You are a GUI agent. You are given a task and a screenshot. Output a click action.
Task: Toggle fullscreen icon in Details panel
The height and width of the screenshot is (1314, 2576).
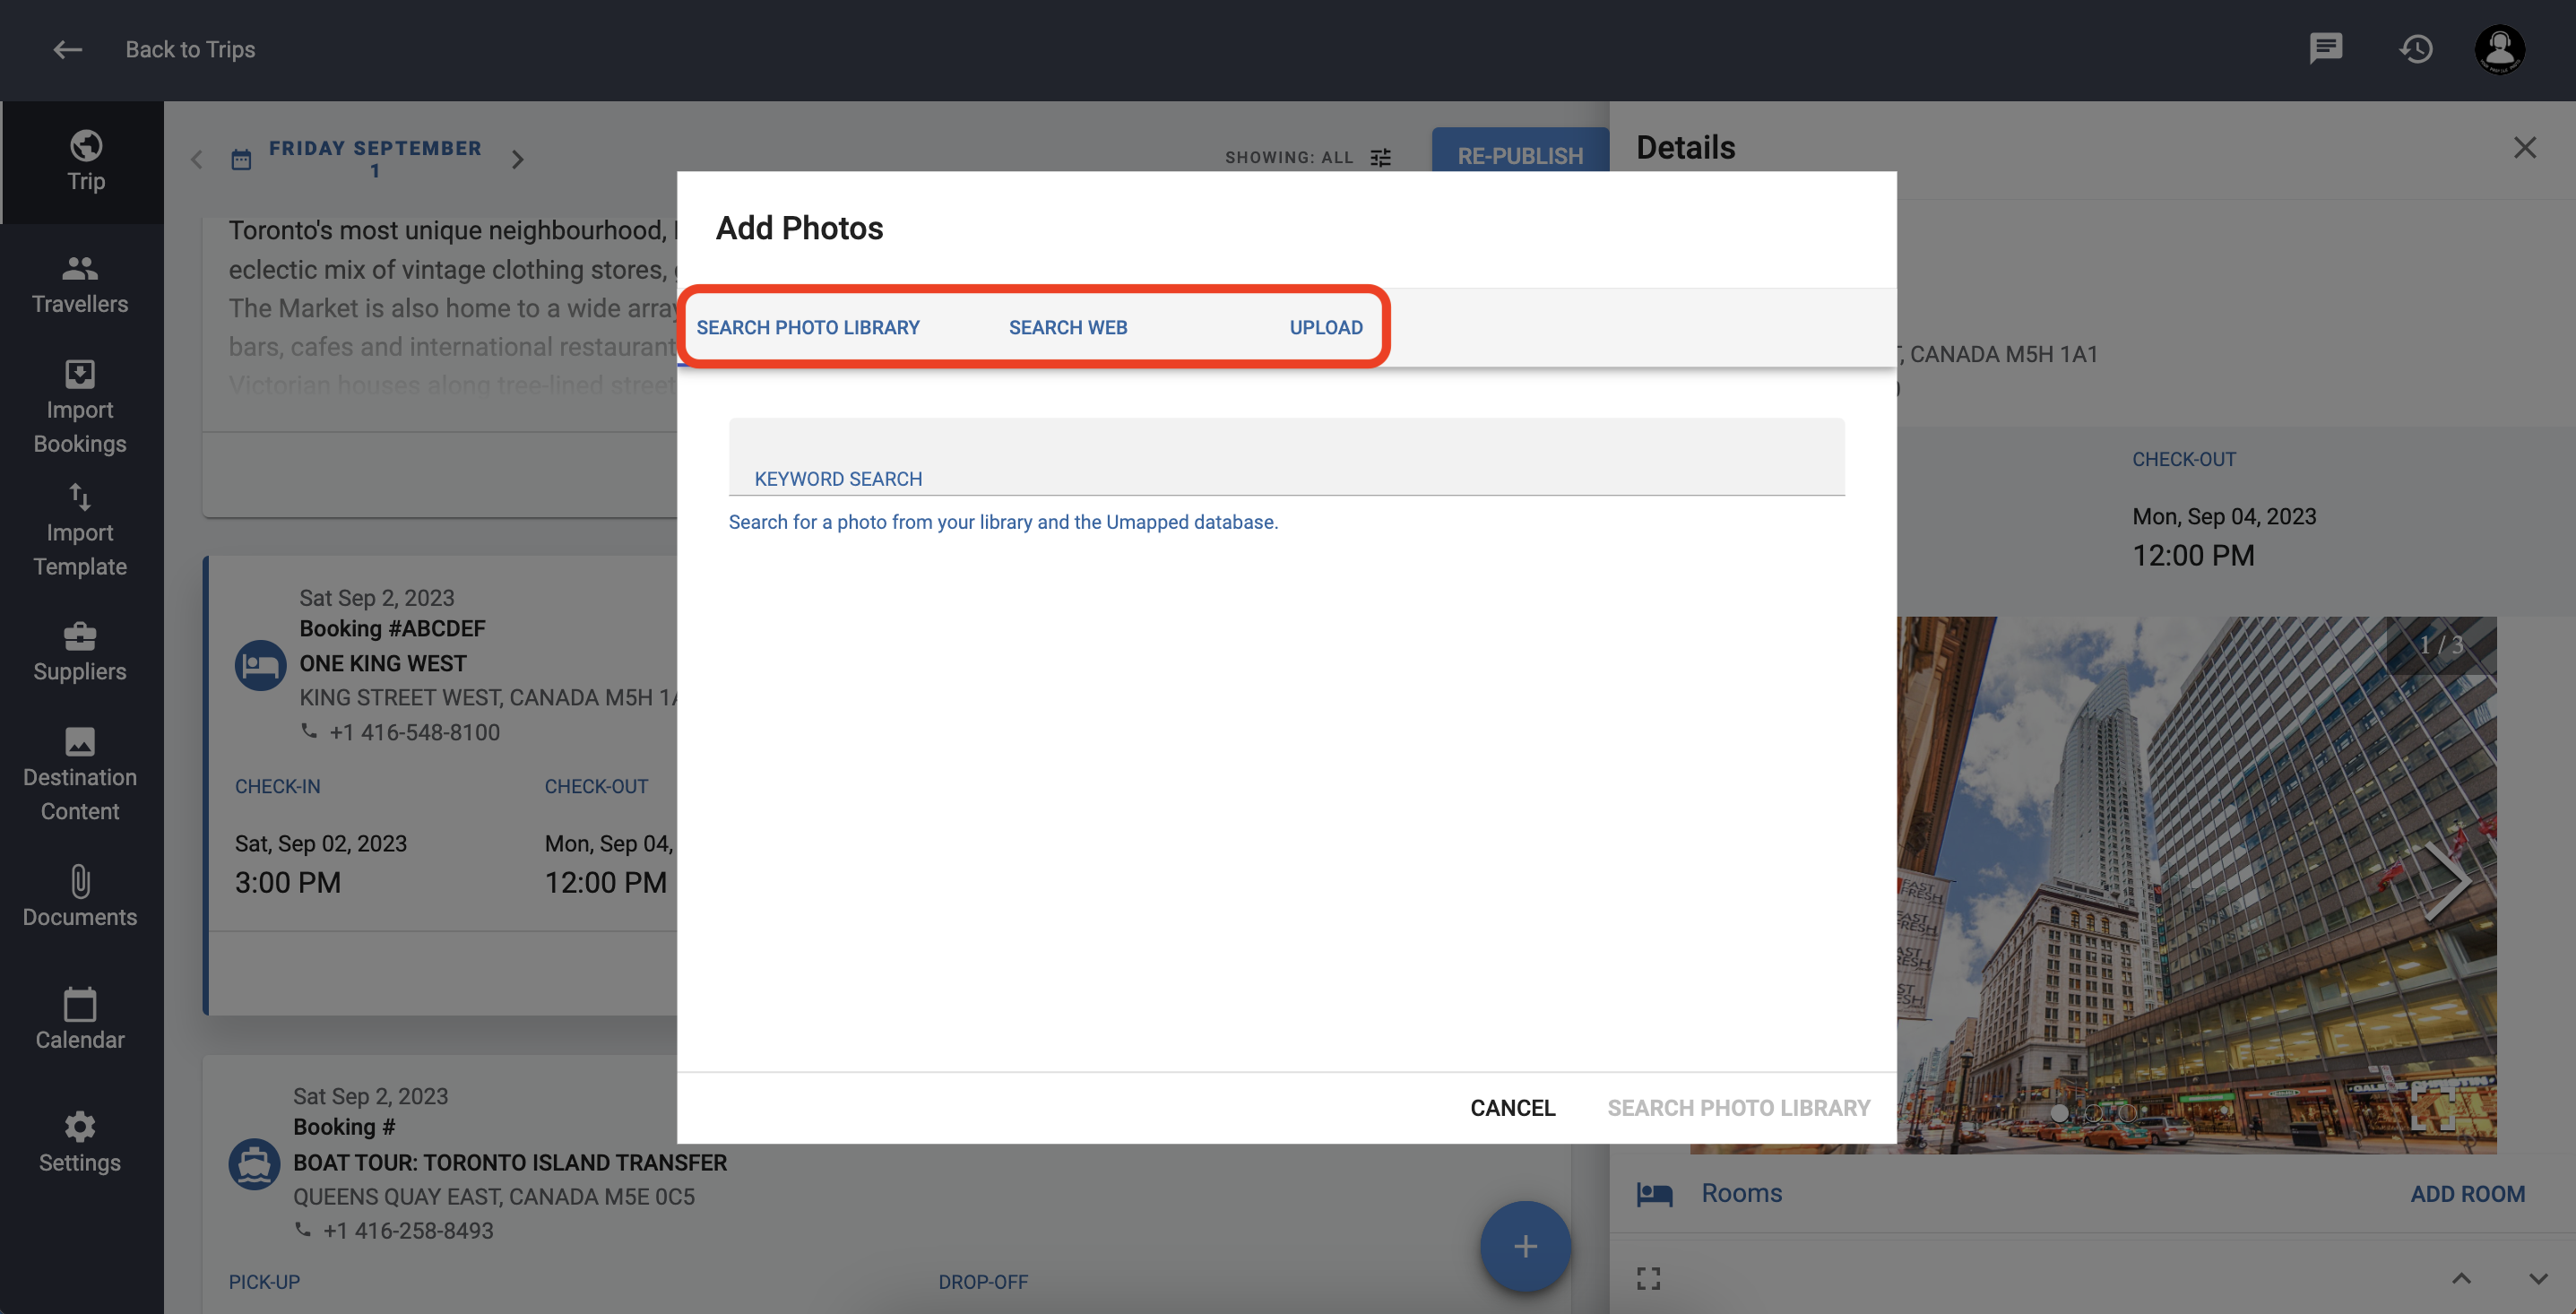pyautogui.click(x=1648, y=1278)
